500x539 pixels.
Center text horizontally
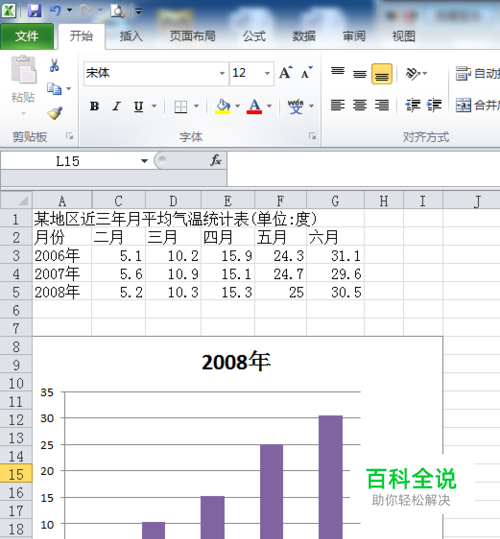click(x=360, y=105)
